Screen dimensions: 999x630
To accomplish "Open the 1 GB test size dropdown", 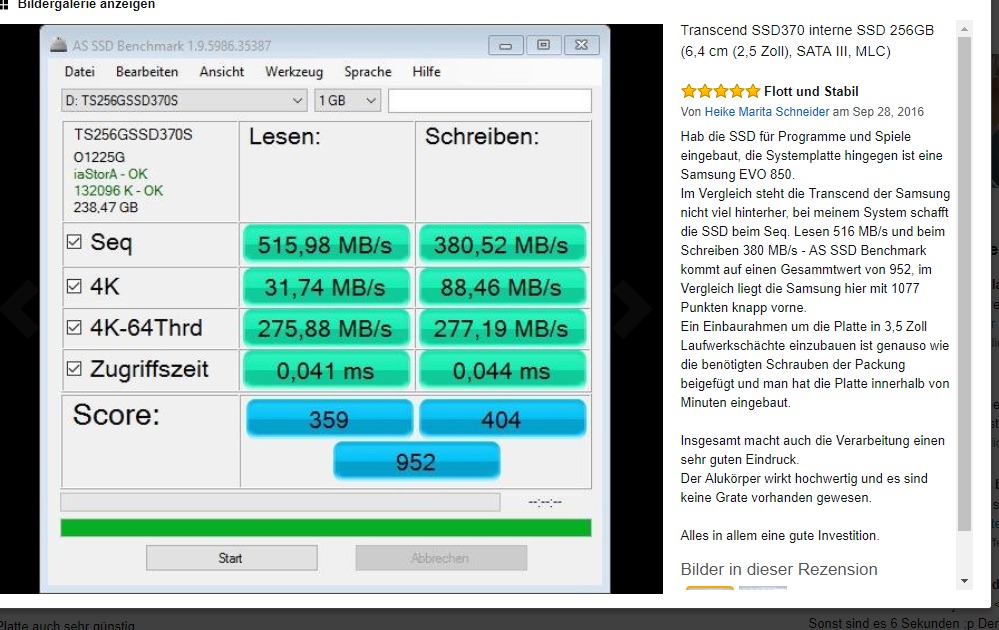I will (347, 101).
